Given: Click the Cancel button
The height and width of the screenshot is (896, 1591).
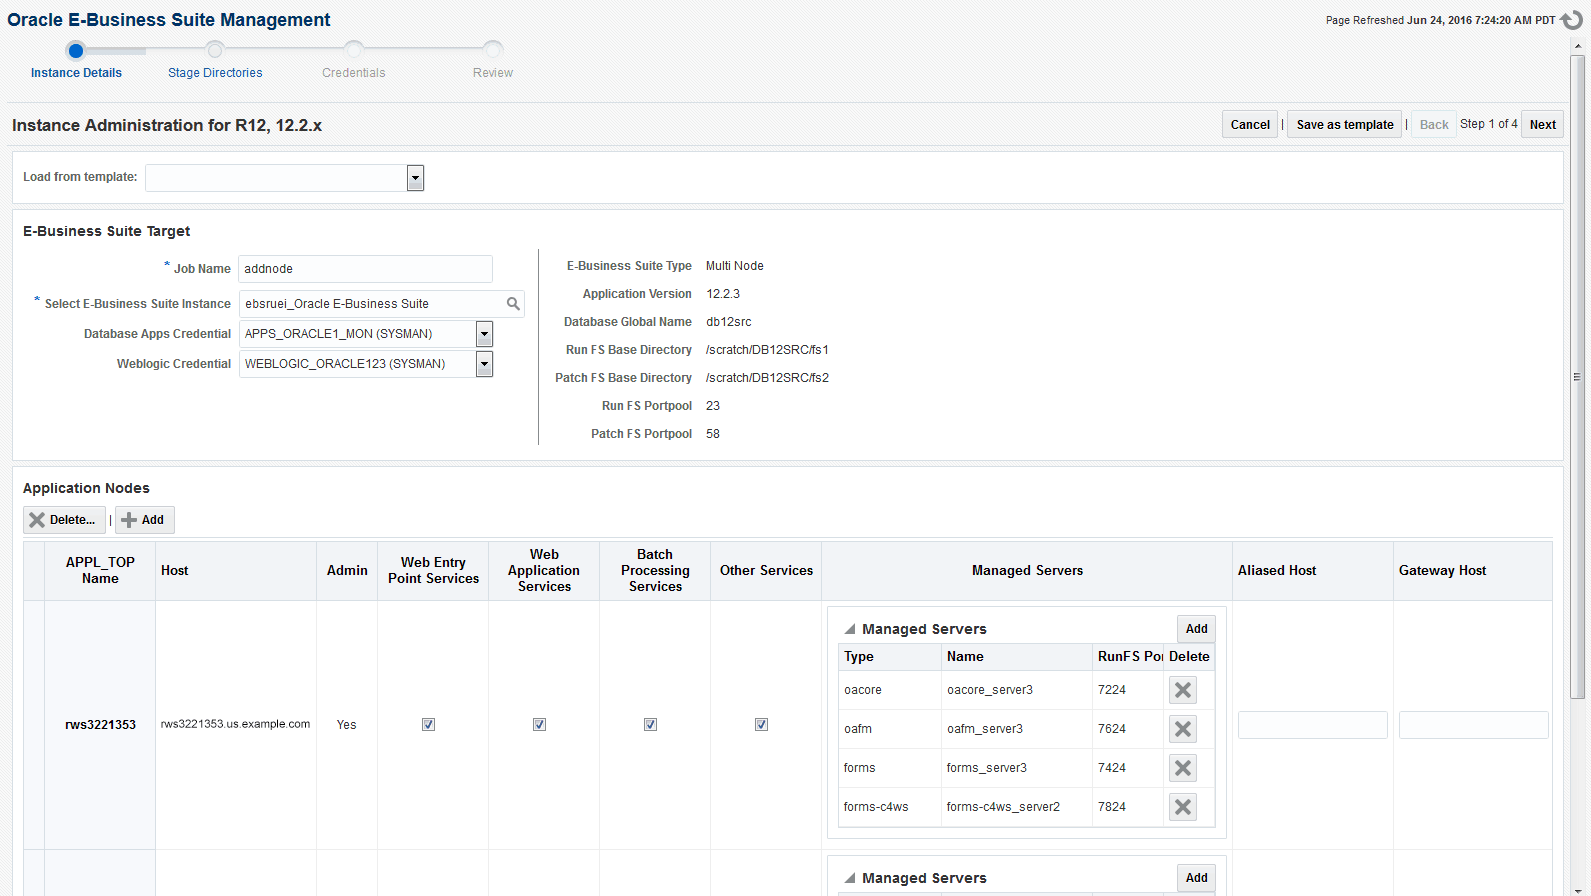Looking at the screenshot, I should coord(1250,124).
